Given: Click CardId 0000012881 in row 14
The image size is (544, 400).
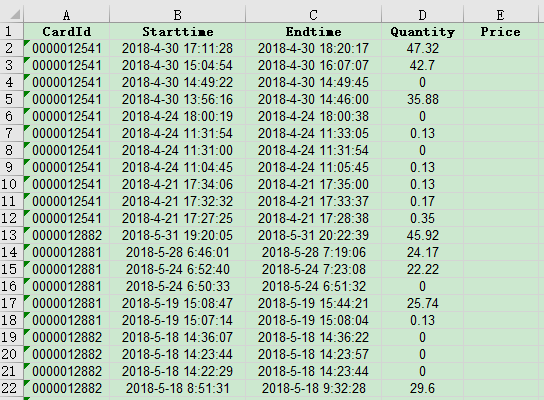Looking at the screenshot, I should point(67,252).
